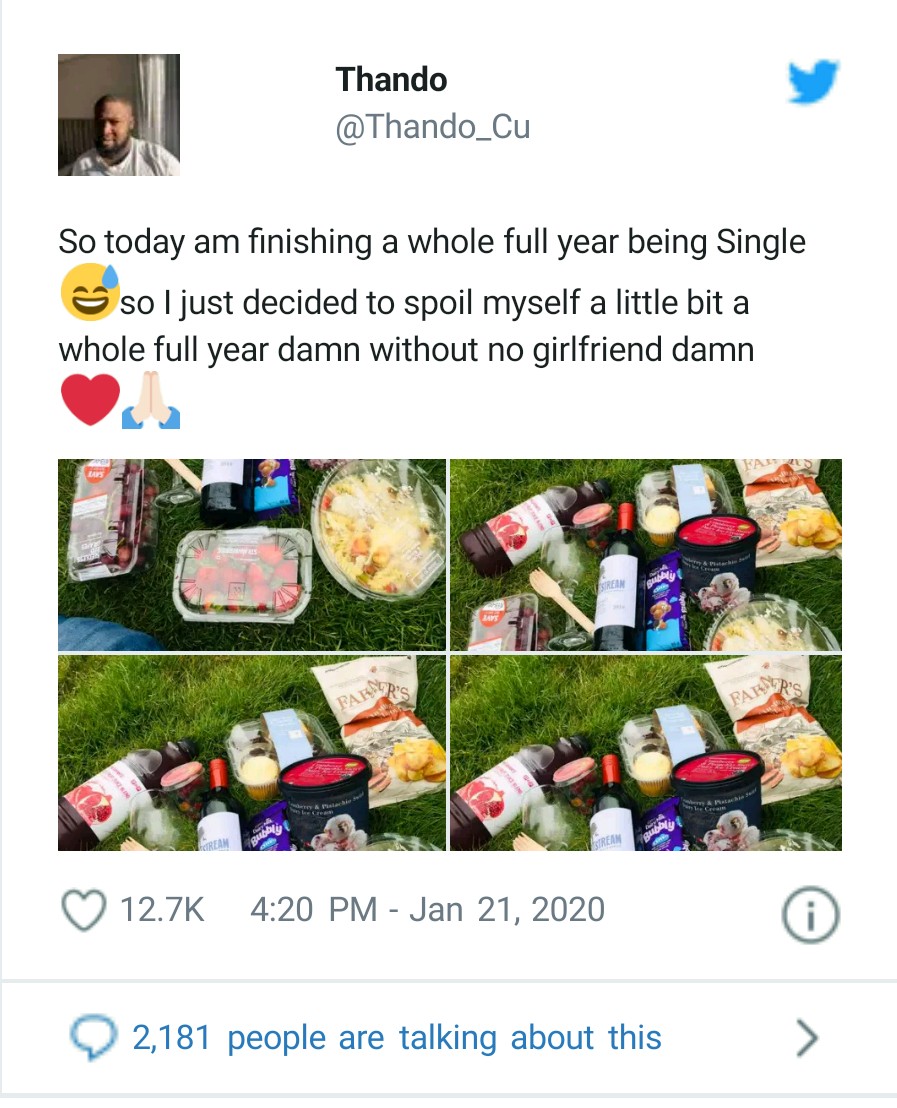The height and width of the screenshot is (1108, 897).
Task: Click the Twitter bird logo
Action: click(x=812, y=81)
